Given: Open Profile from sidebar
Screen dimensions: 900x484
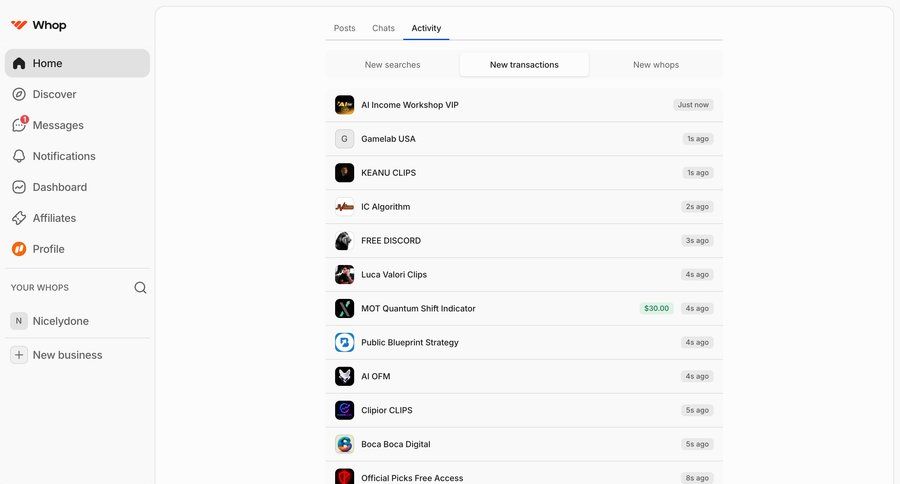Looking at the screenshot, I should click(x=77, y=249).
